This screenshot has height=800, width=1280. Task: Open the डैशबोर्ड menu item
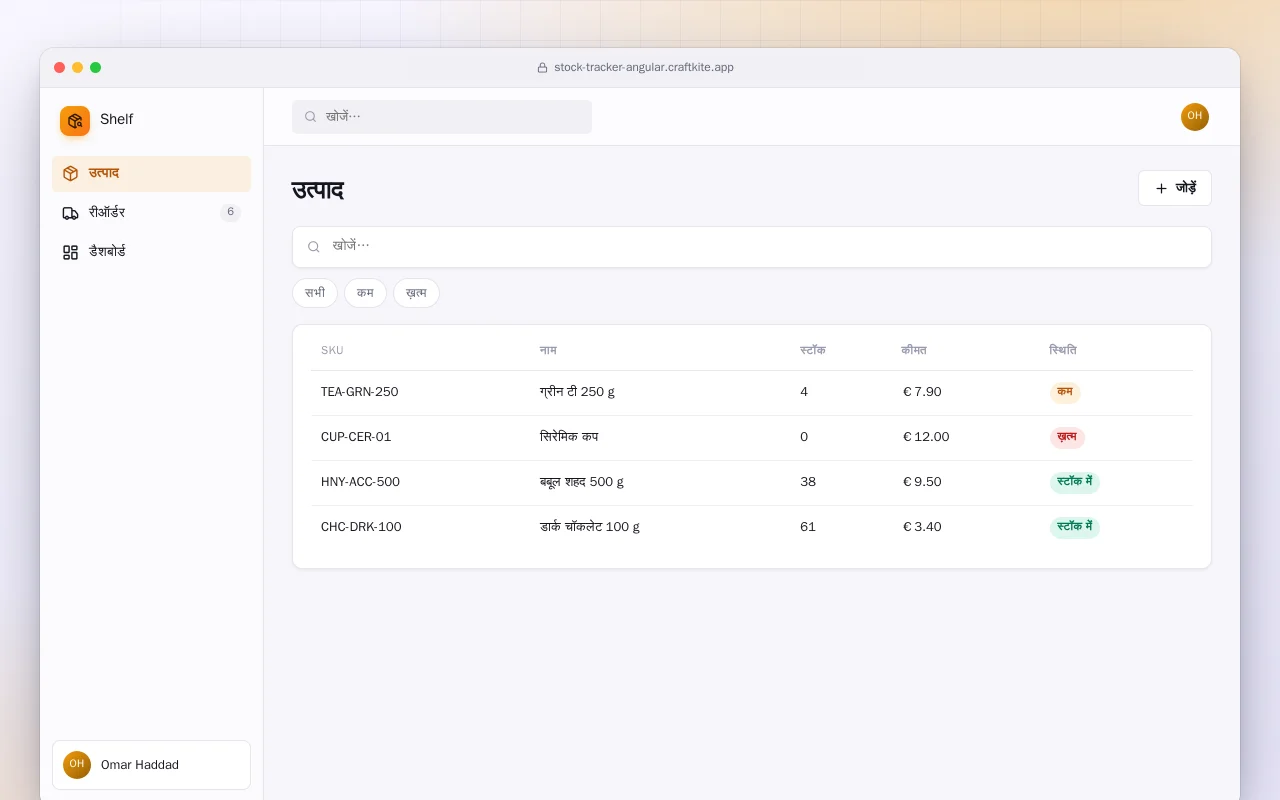tap(151, 252)
